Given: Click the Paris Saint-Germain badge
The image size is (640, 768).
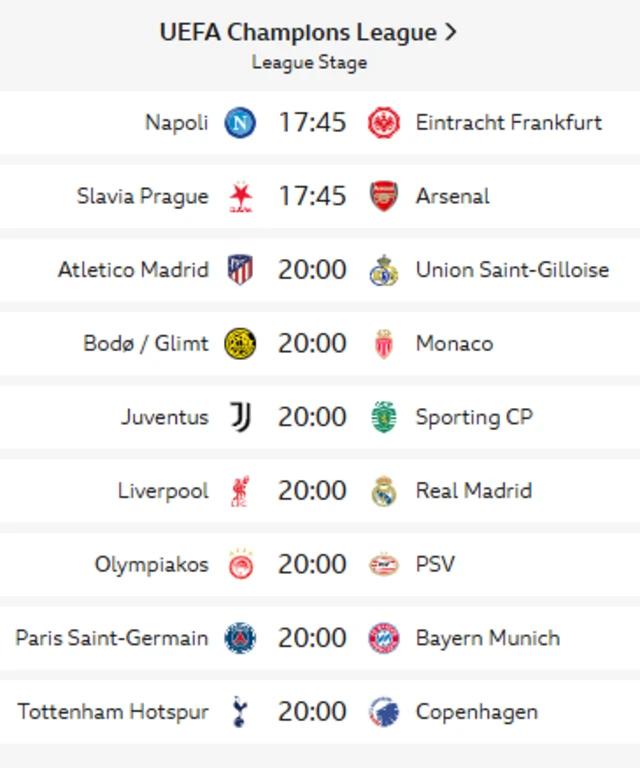Looking at the screenshot, I should (x=240, y=638).
